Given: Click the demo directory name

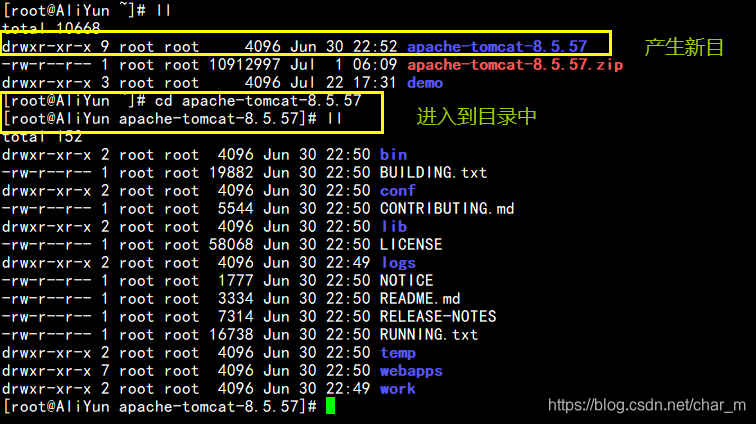Looking at the screenshot, I should click(425, 83).
